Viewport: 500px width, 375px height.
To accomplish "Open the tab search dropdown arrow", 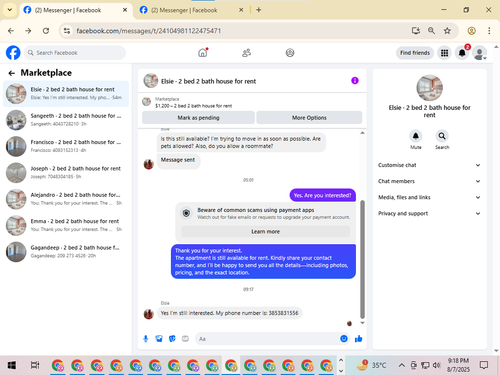I will pos(10,10).
